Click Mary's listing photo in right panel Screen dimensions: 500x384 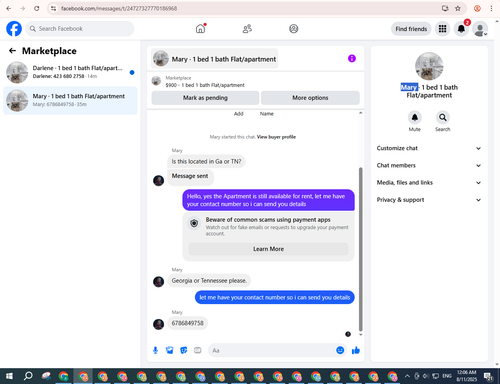[429, 66]
